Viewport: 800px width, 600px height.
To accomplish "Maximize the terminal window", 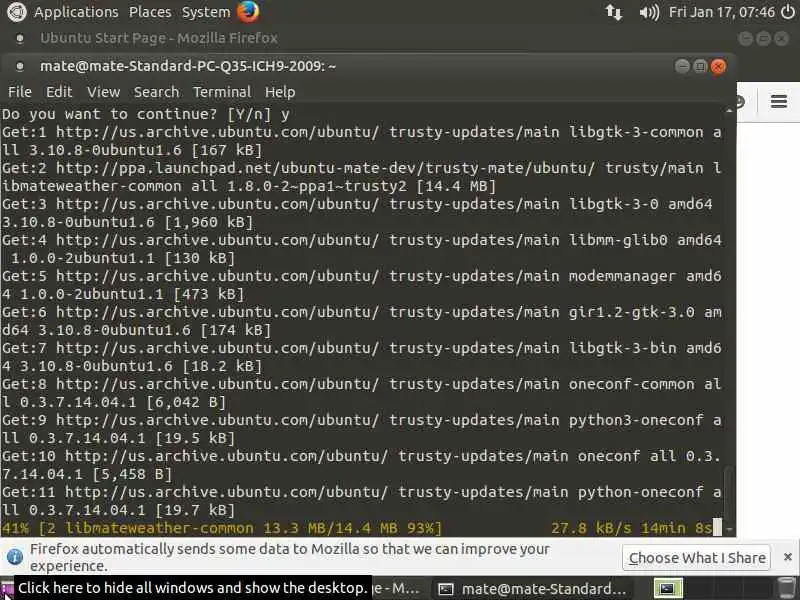I will point(701,66).
